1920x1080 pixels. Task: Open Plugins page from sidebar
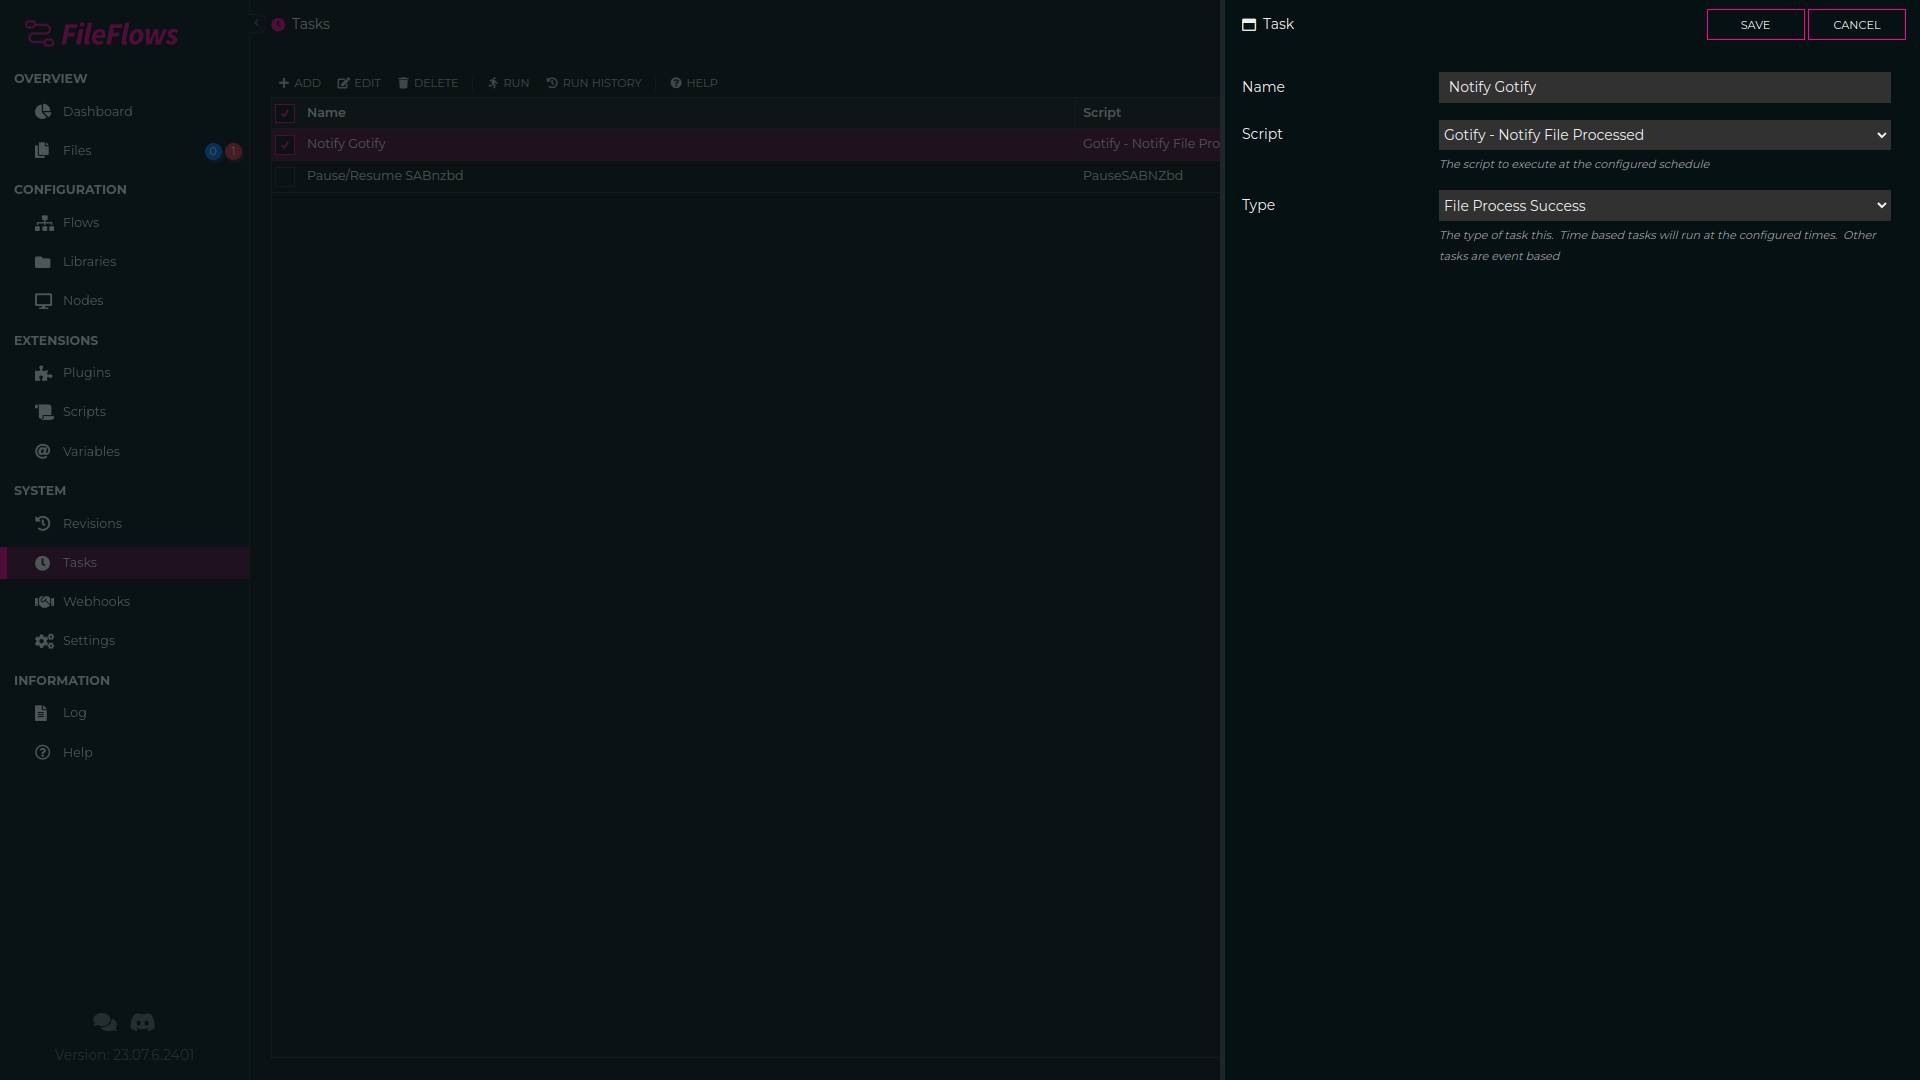87,373
